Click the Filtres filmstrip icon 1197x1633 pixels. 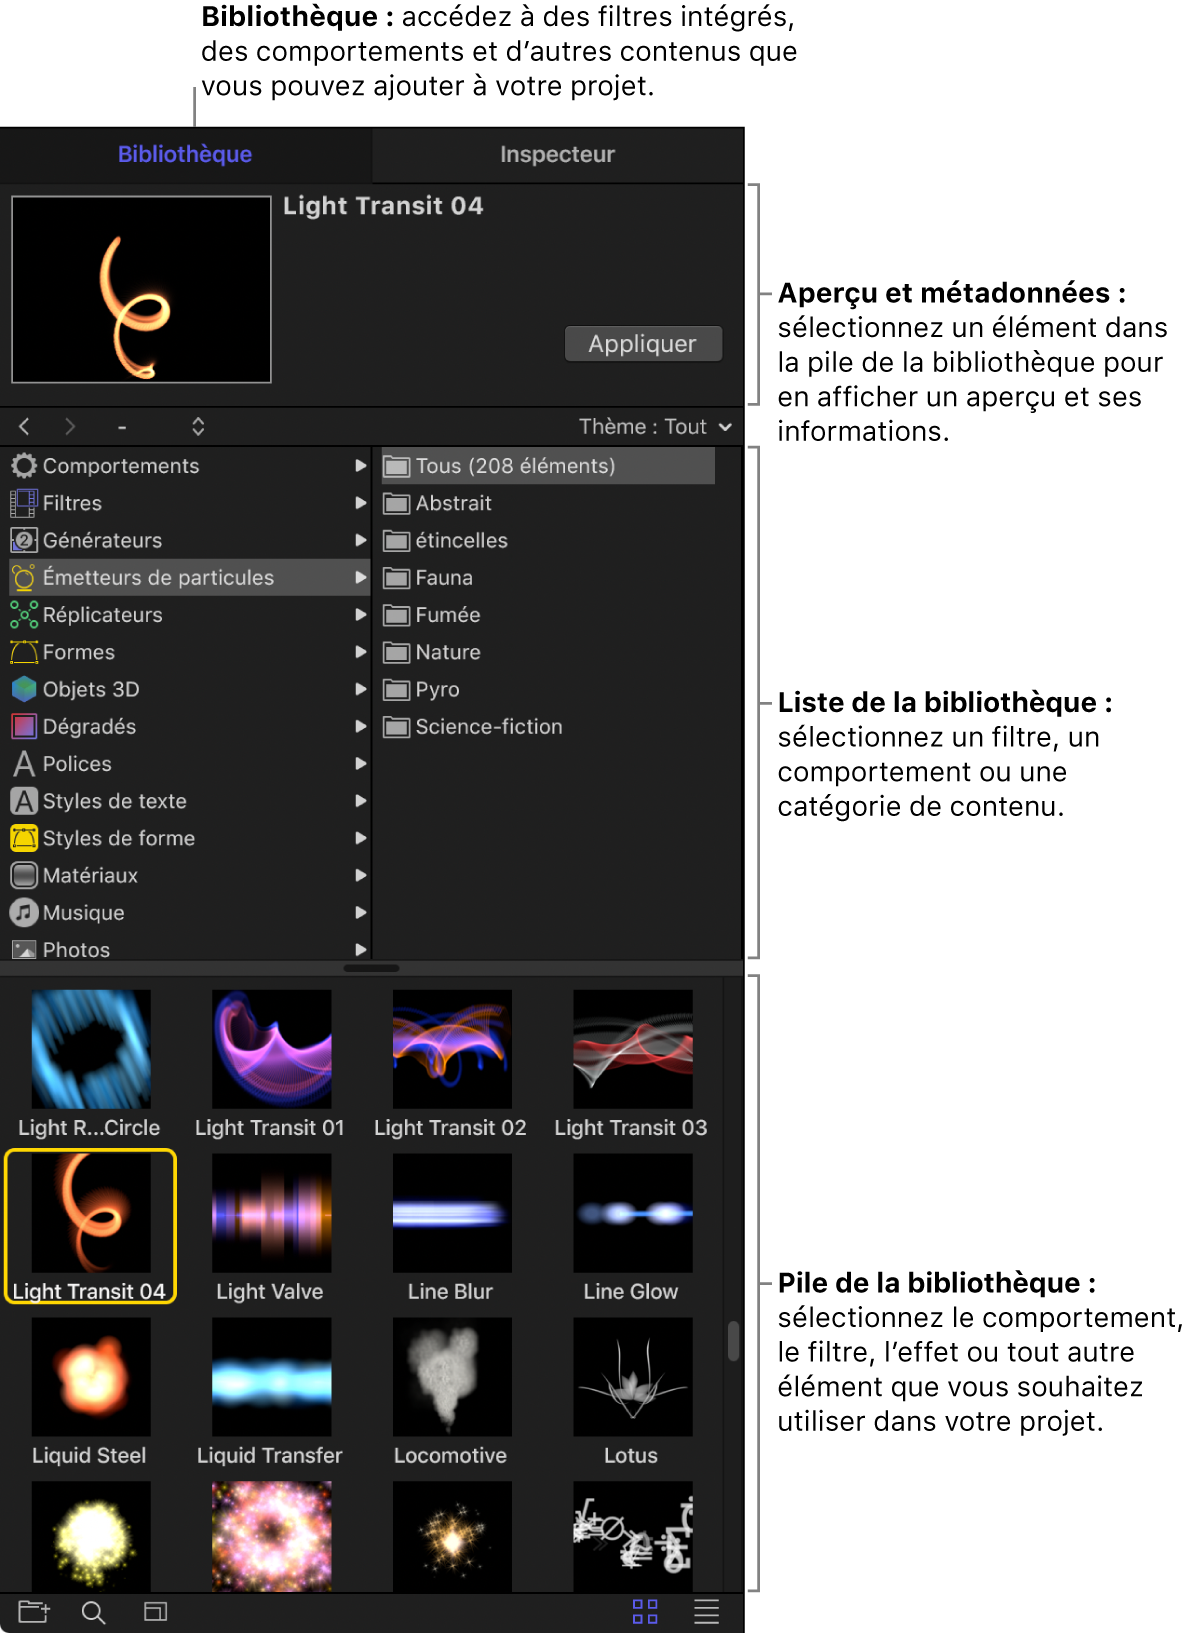24,503
